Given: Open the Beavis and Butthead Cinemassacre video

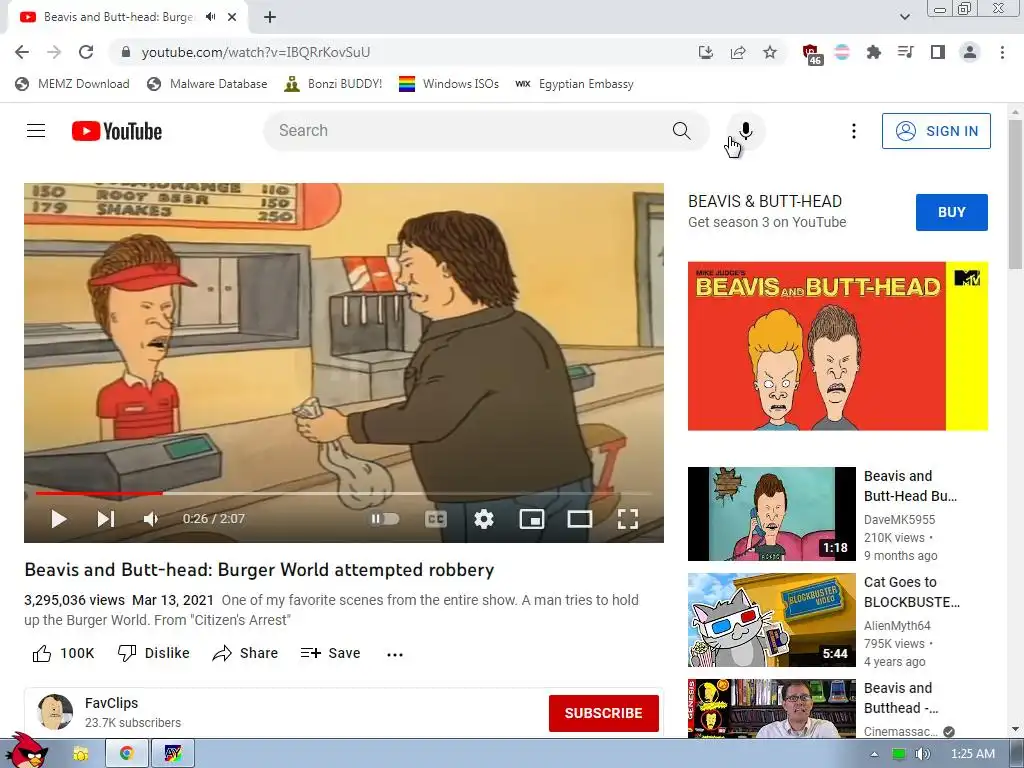Looking at the screenshot, I should [x=771, y=708].
